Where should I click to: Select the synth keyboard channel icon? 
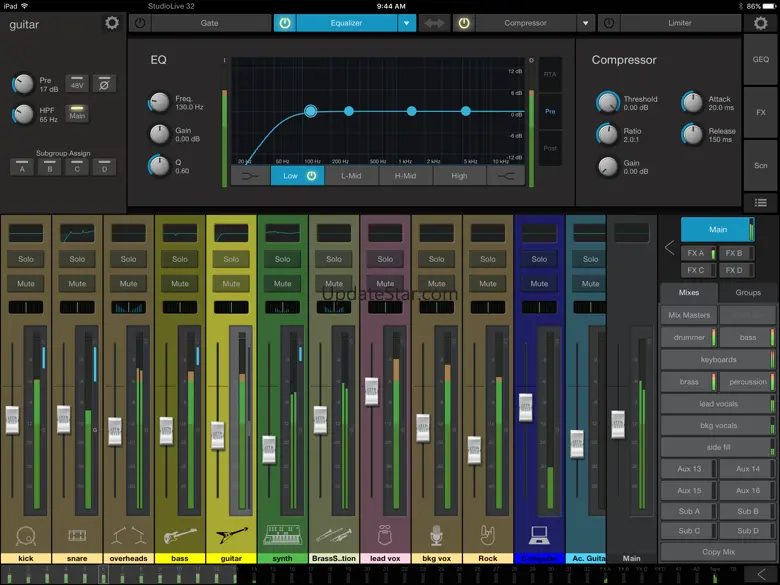coord(282,534)
